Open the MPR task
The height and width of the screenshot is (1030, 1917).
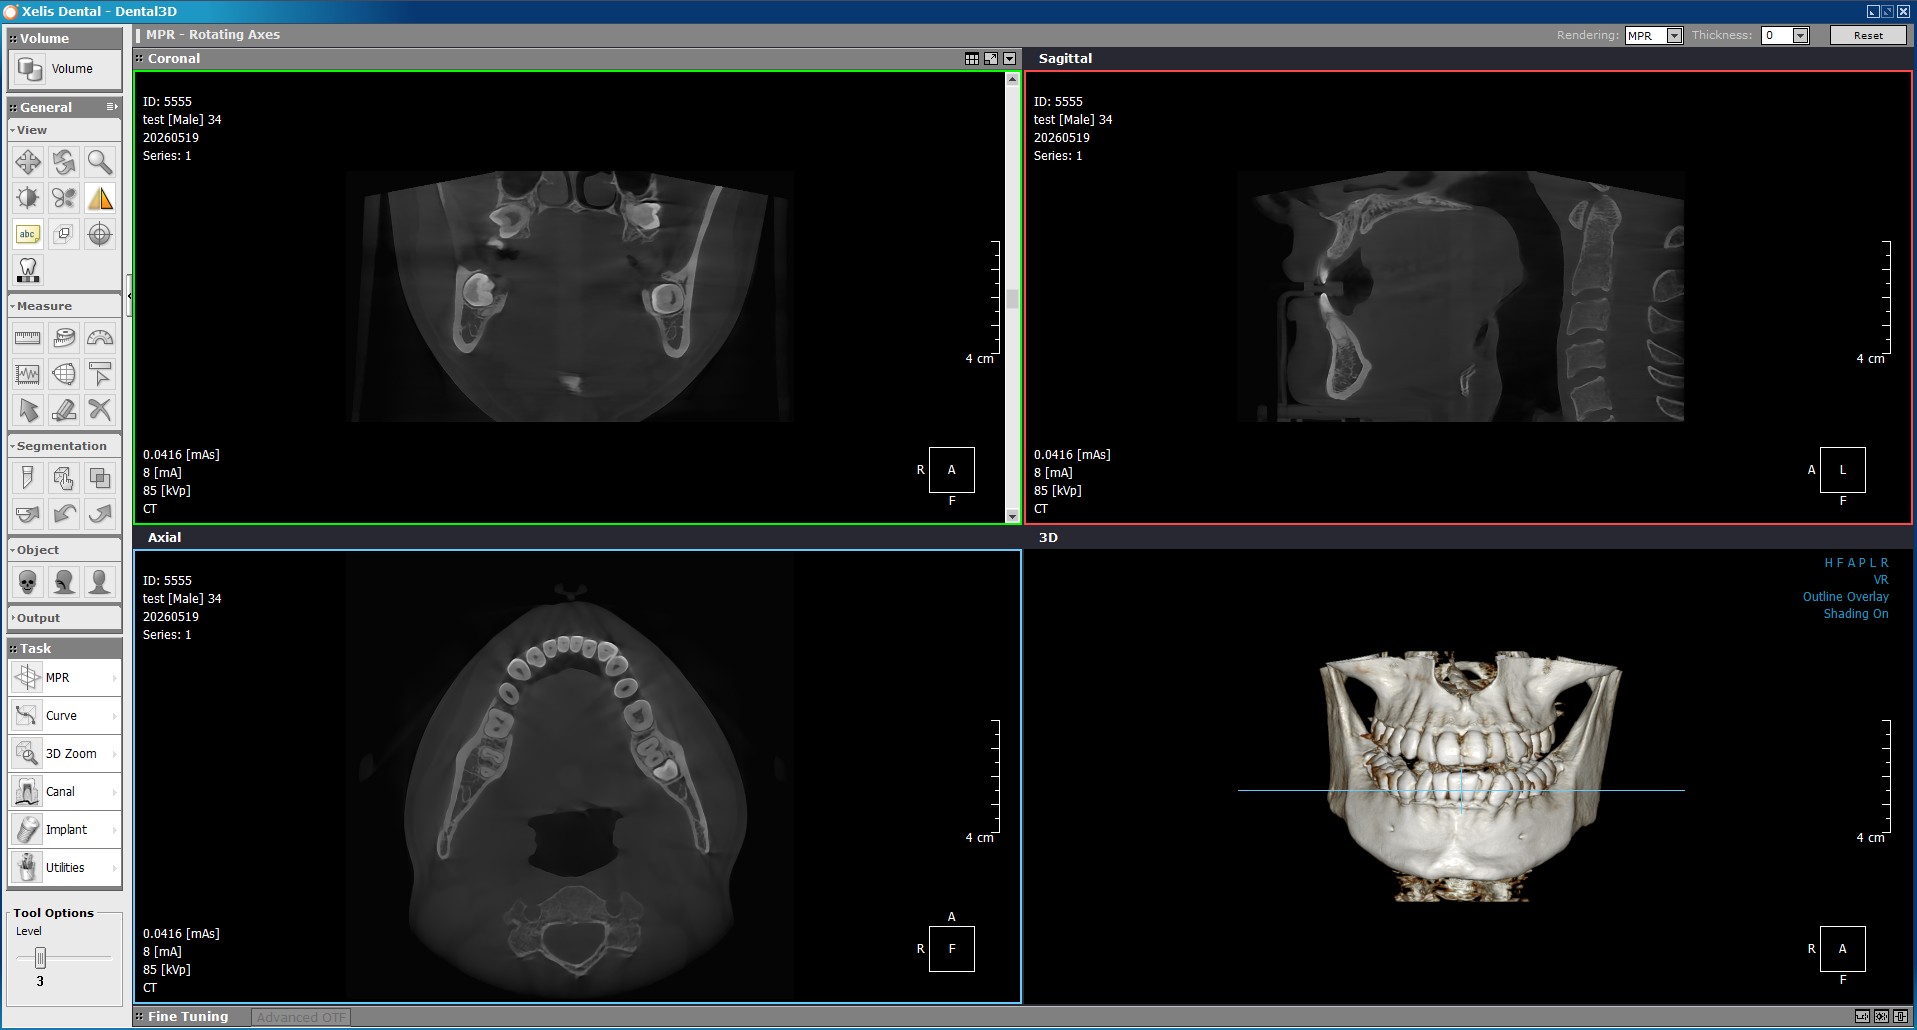click(x=64, y=678)
